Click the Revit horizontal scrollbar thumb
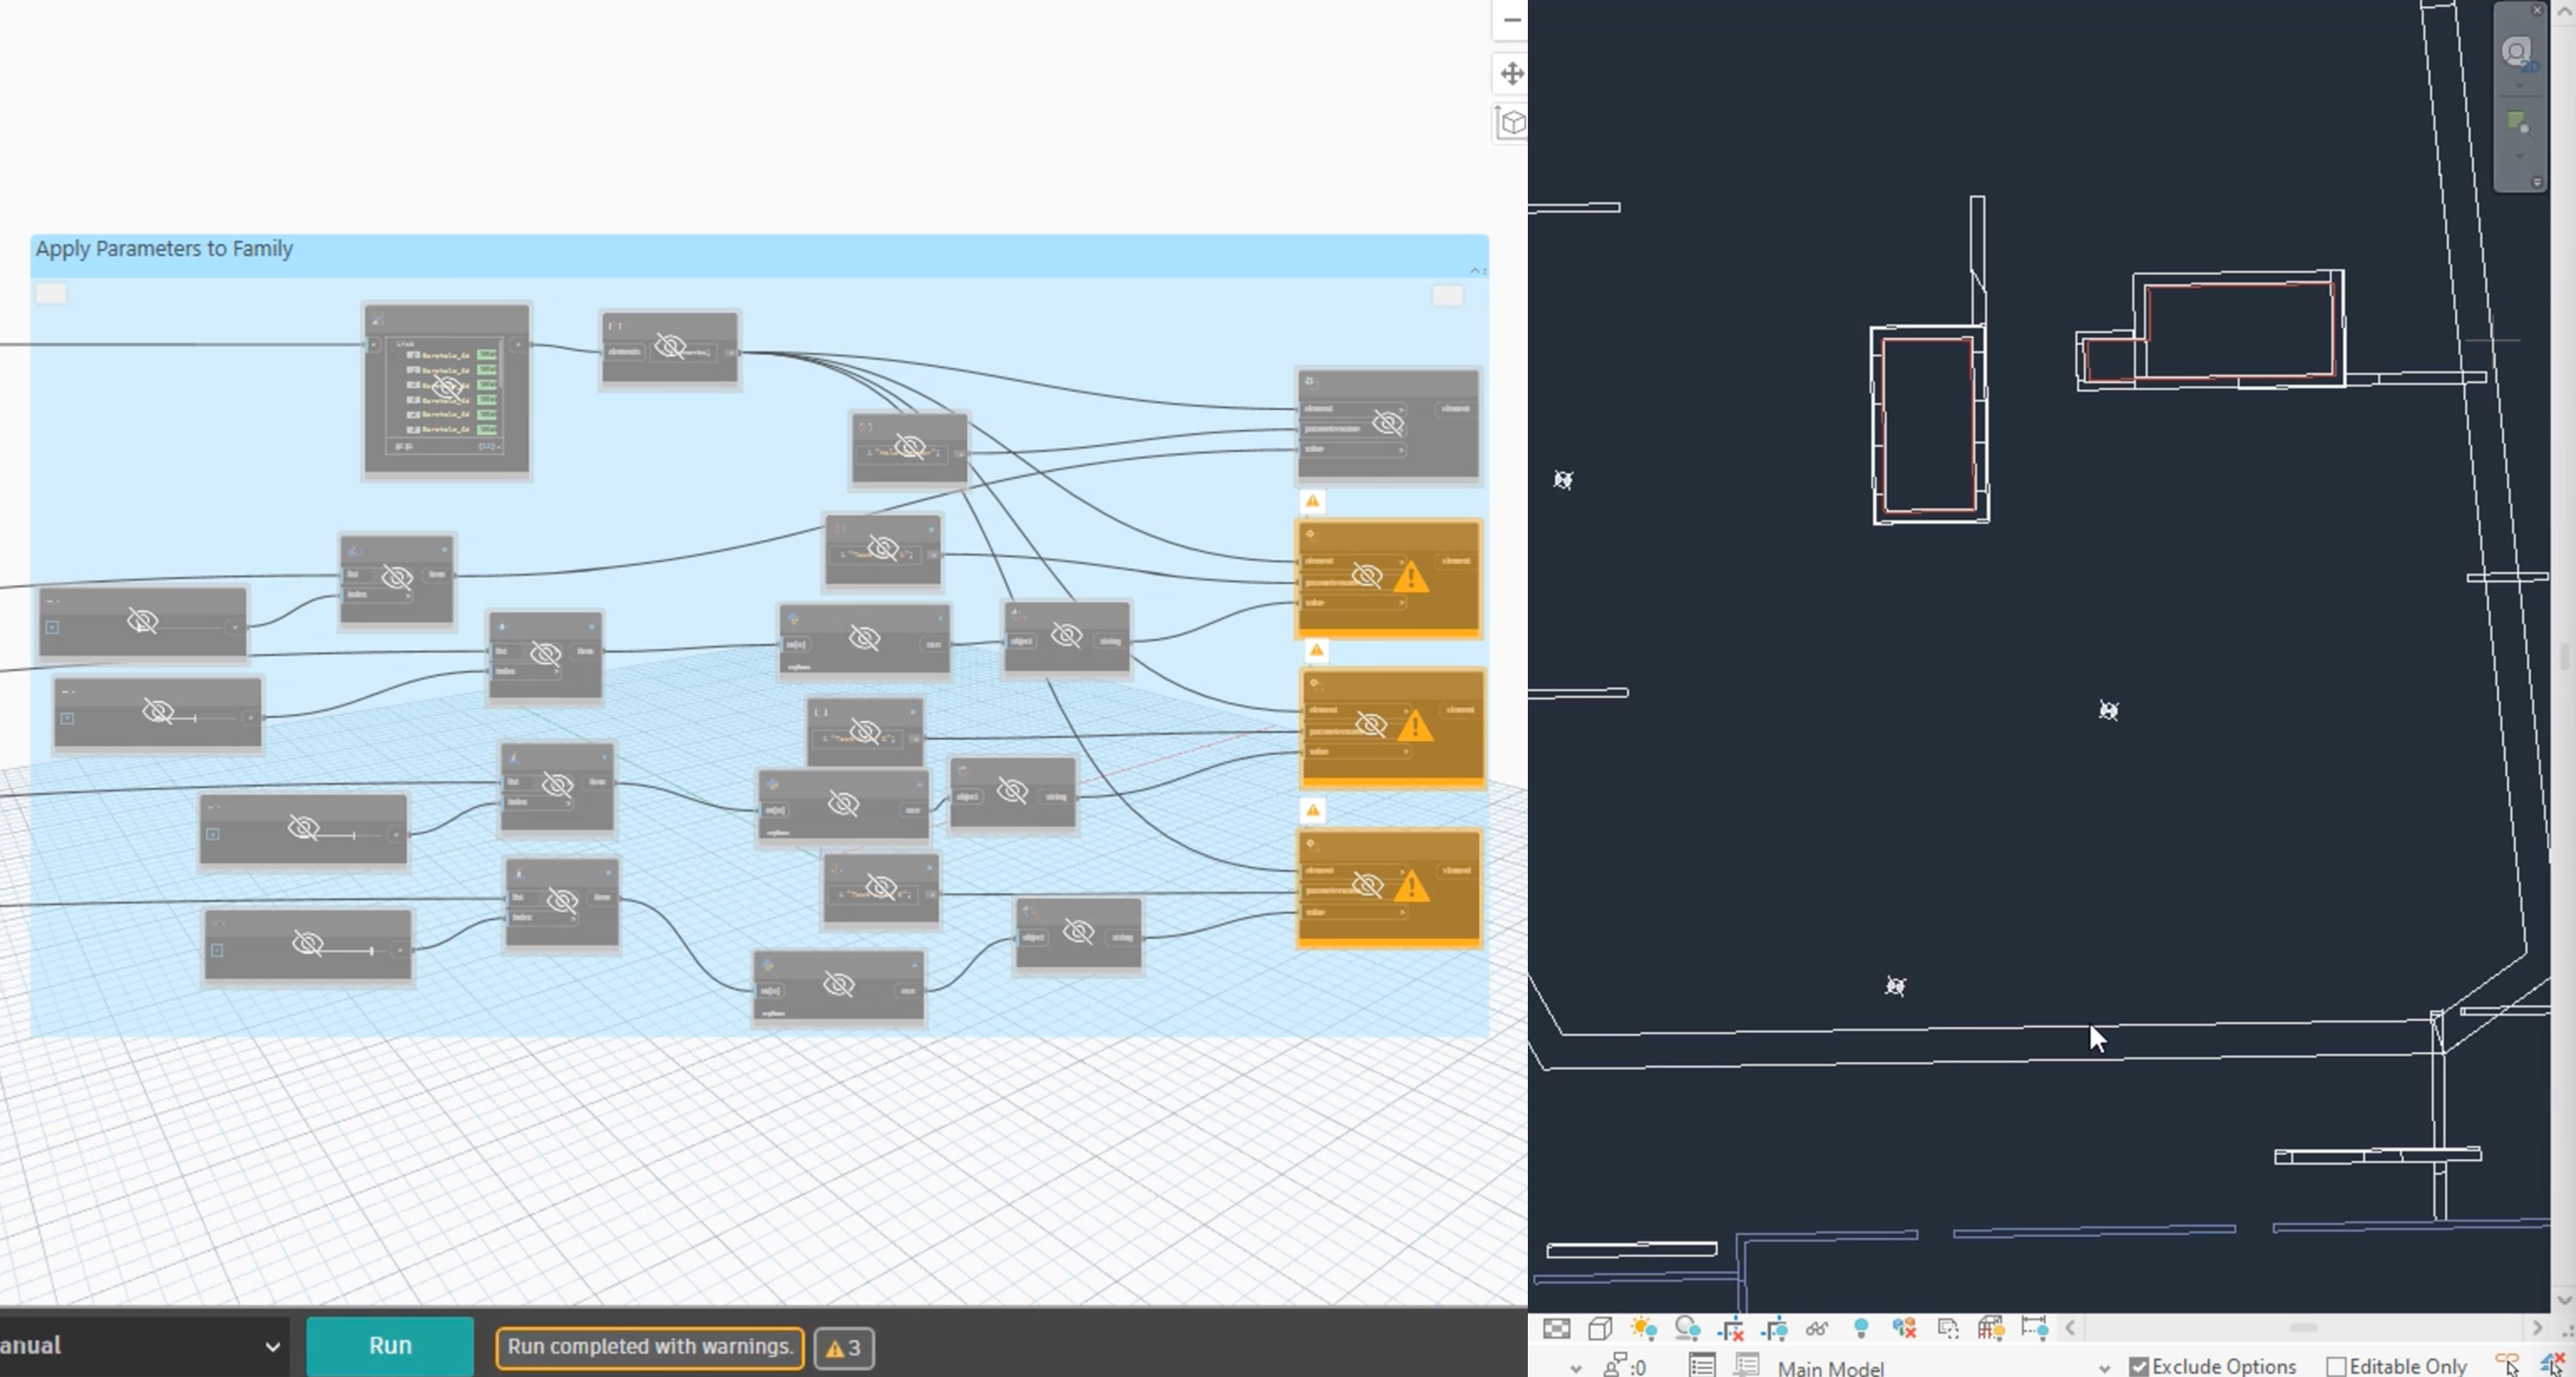Viewport: 2576px width, 1377px height. (2303, 1328)
